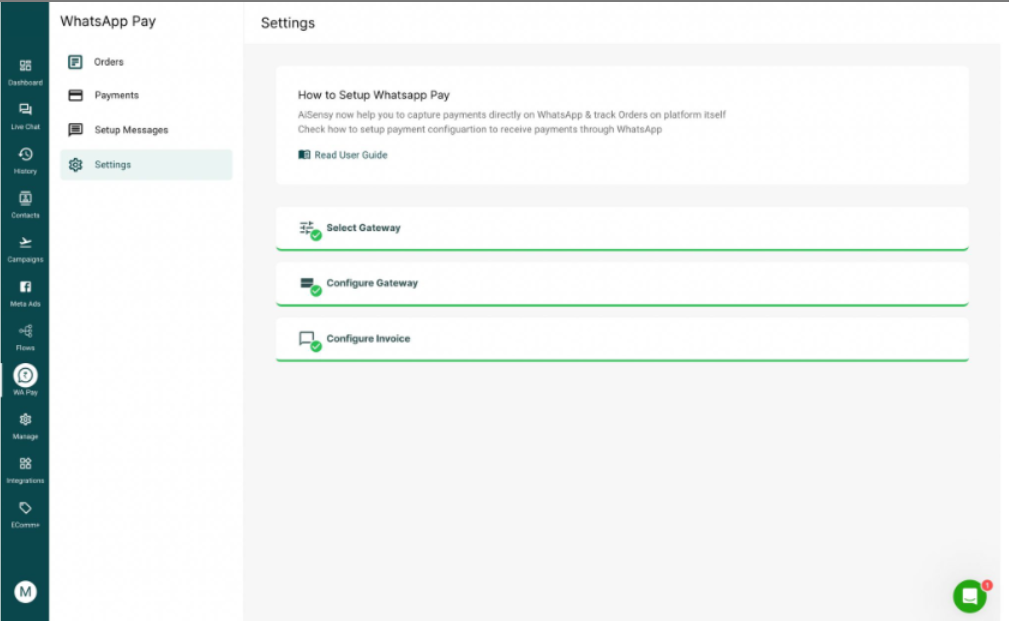Viewport: 1009px width, 621px height.
Task: Open the Setup Messages menu item
Action: click(146, 130)
